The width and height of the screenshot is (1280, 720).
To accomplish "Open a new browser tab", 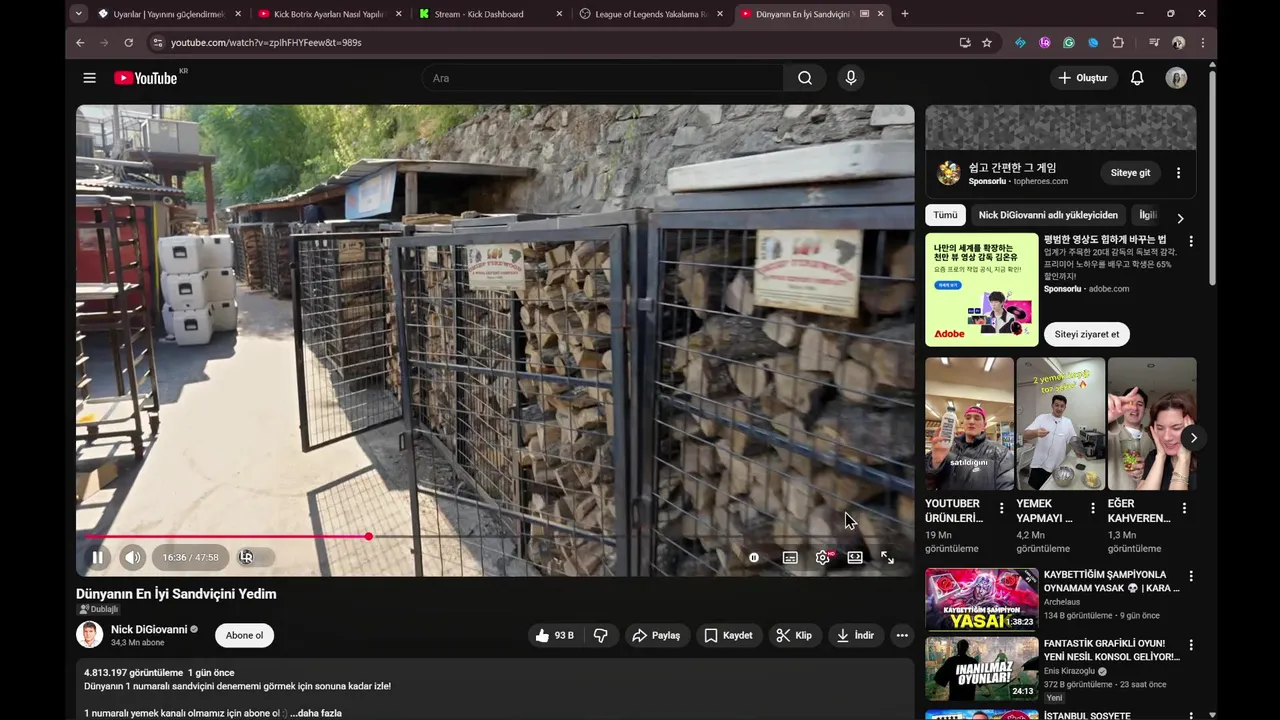I will tap(905, 14).
